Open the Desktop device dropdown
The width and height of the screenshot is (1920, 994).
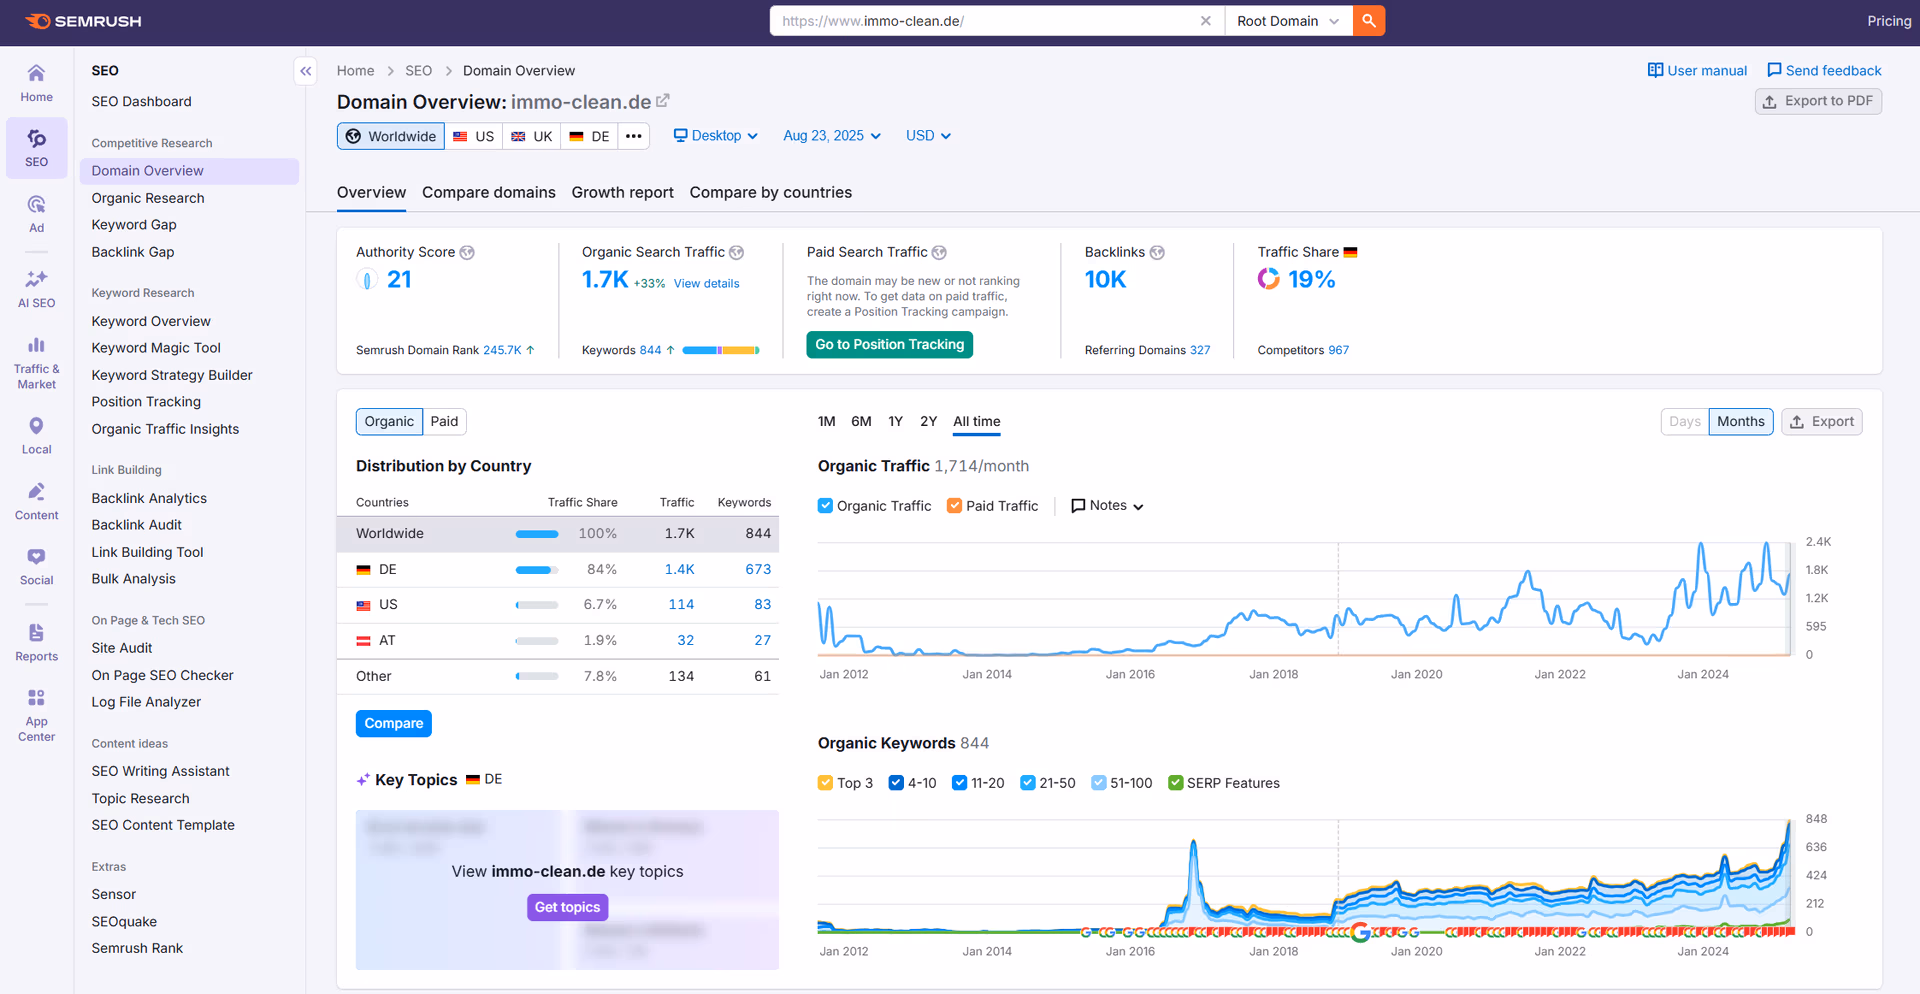coord(716,136)
